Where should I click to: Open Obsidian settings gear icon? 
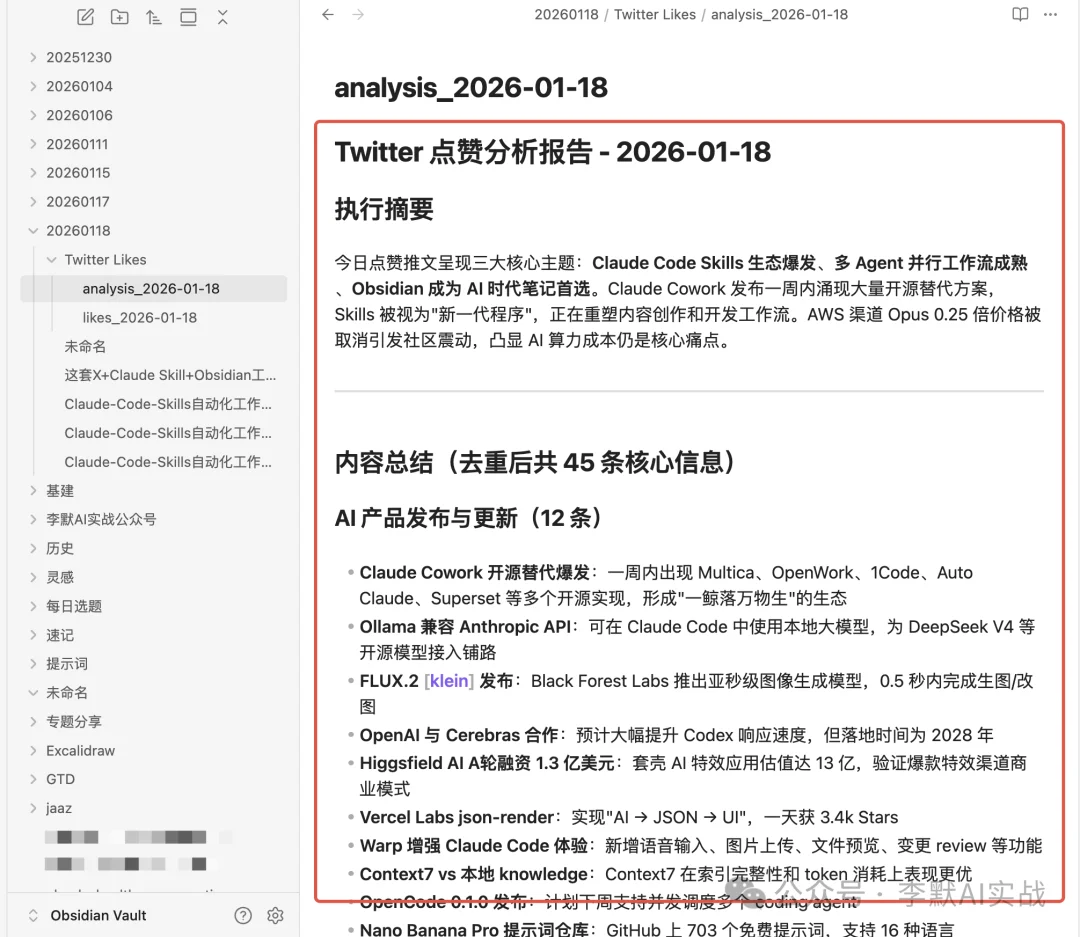pos(276,915)
